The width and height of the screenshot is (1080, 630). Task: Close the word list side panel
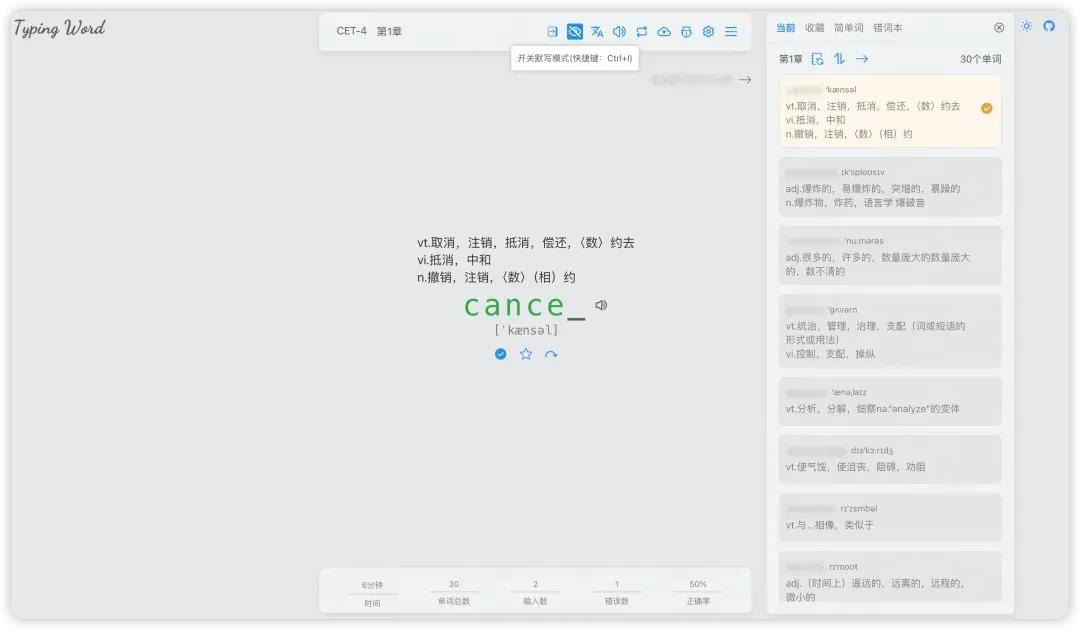tap(999, 28)
